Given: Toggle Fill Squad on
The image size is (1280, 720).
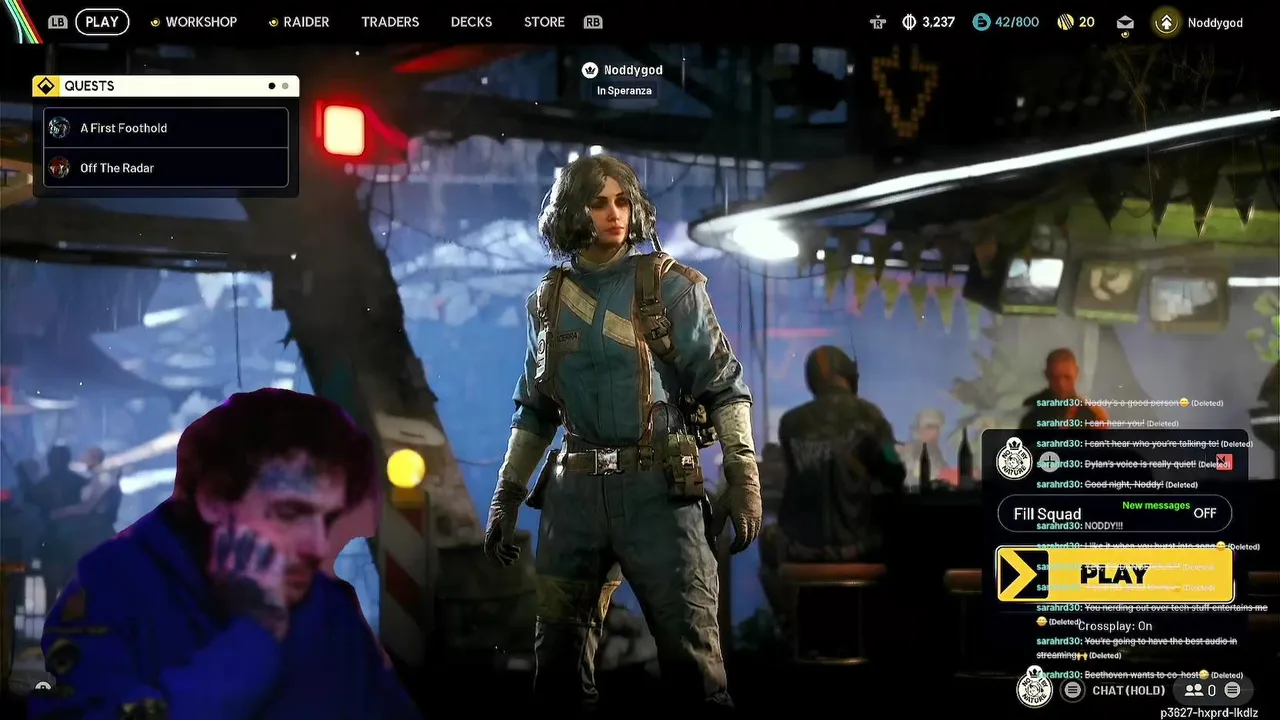Looking at the screenshot, I should coord(1115,513).
